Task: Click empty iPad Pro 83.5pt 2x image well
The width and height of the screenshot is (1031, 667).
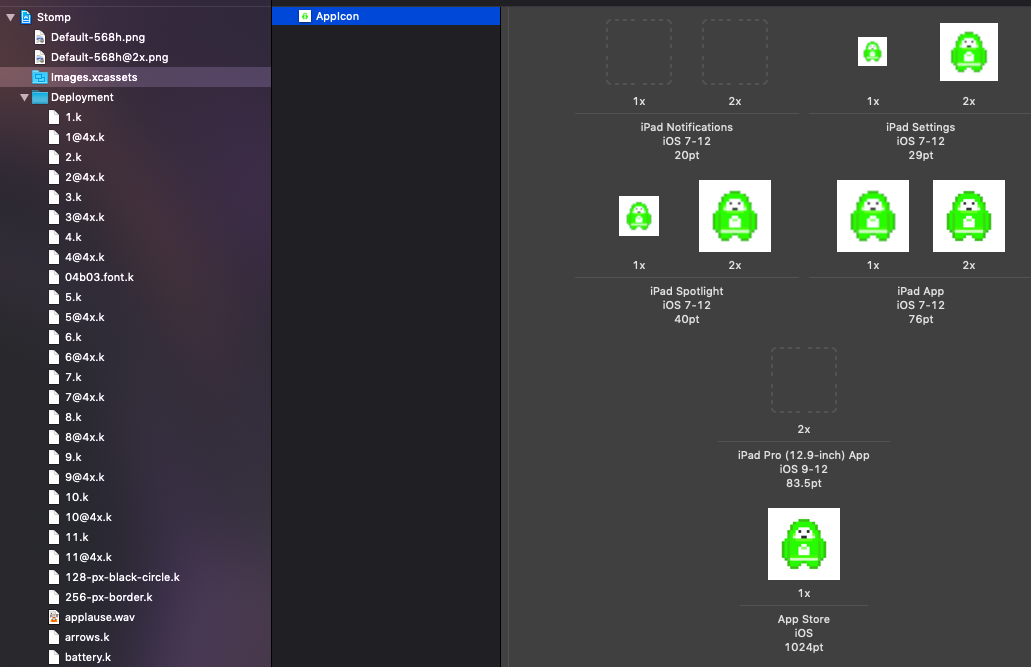Action: (804, 380)
